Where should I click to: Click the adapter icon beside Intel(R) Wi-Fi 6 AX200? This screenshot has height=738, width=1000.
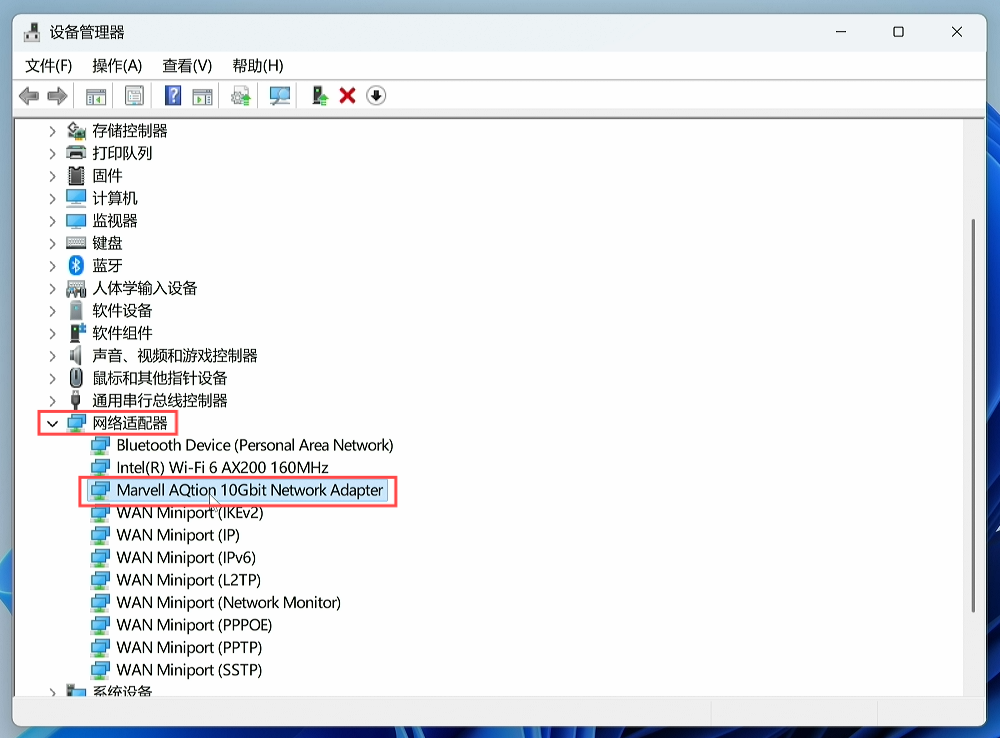click(x=100, y=468)
